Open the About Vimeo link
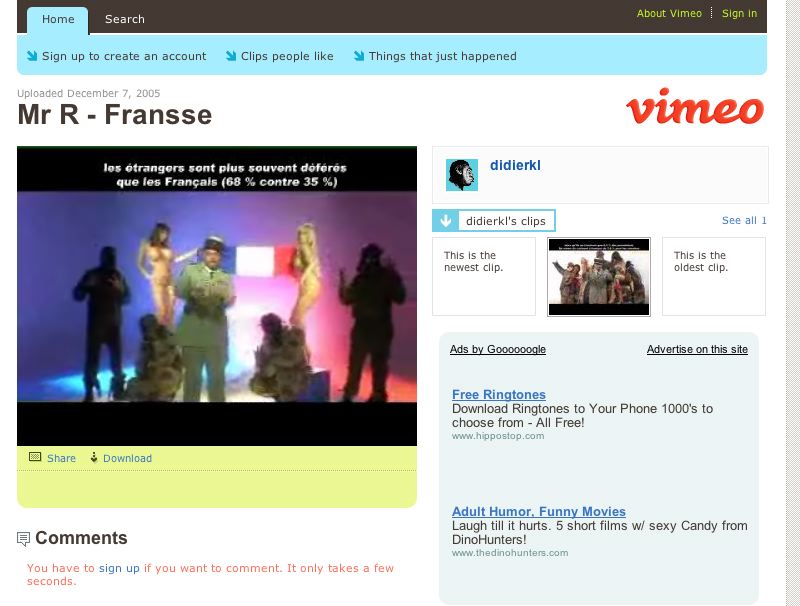Image resolution: width=800 pixels, height=606 pixels. [669, 14]
